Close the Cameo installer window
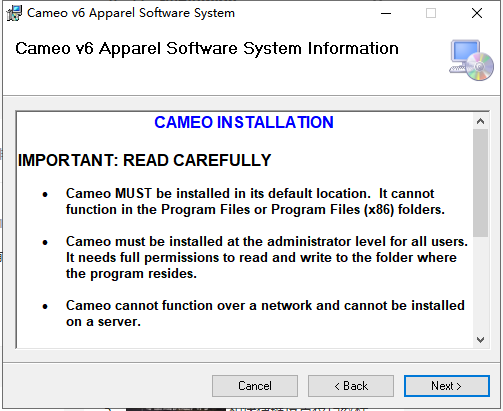Image resolution: width=503 pixels, height=411 pixels. pyautogui.click(x=477, y=13)
